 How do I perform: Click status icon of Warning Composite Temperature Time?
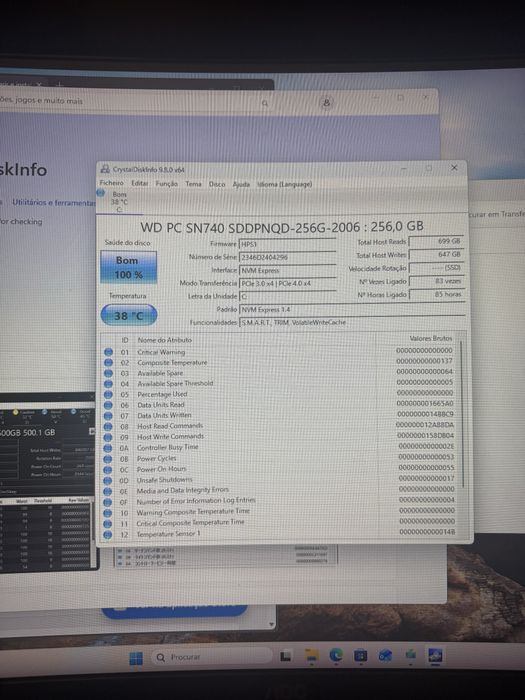(108, 513)
